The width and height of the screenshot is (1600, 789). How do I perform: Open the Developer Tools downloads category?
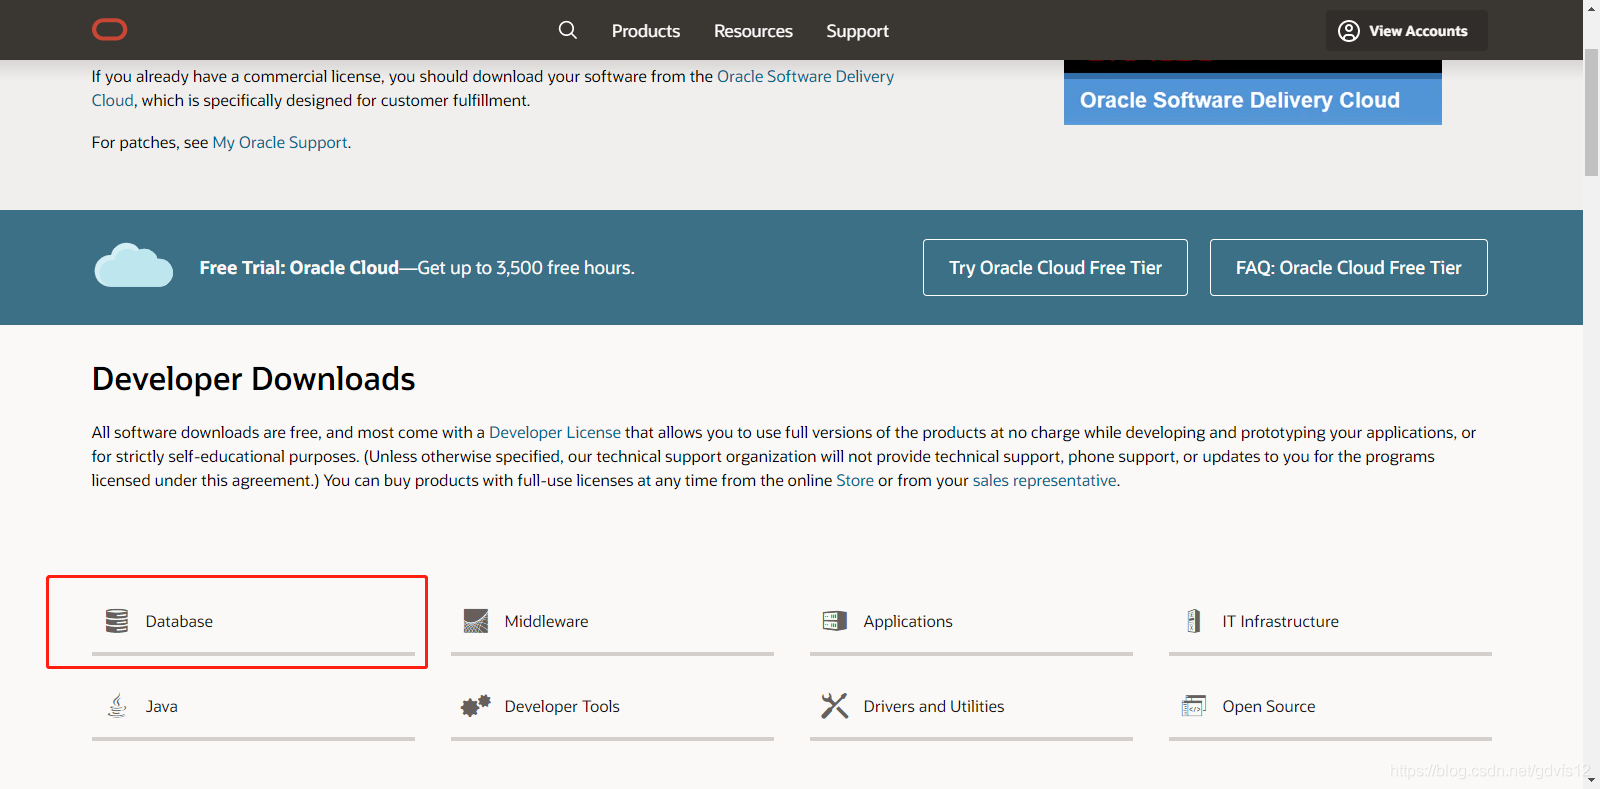(x=612, y=706)
